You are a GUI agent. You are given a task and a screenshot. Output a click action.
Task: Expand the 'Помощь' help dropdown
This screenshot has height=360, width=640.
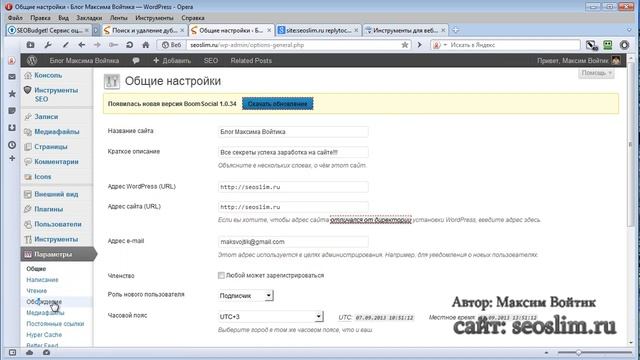coord(596,73)
